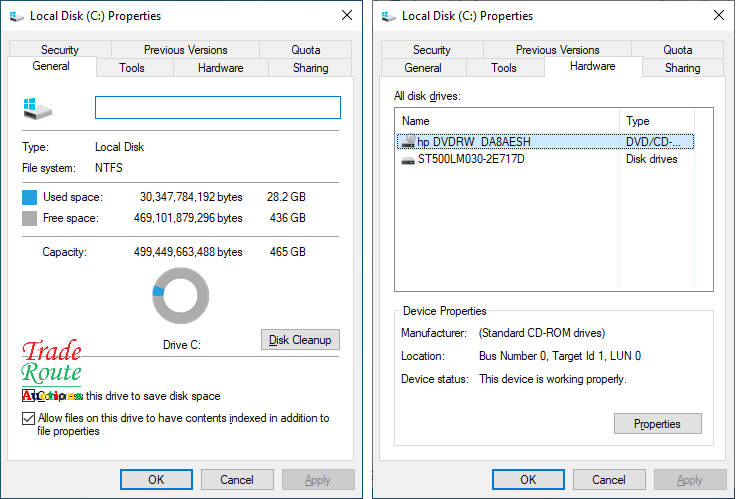Click the title bar drive icon in the left dialog
Screen dimensions: 740x499
tap(17, 16)
